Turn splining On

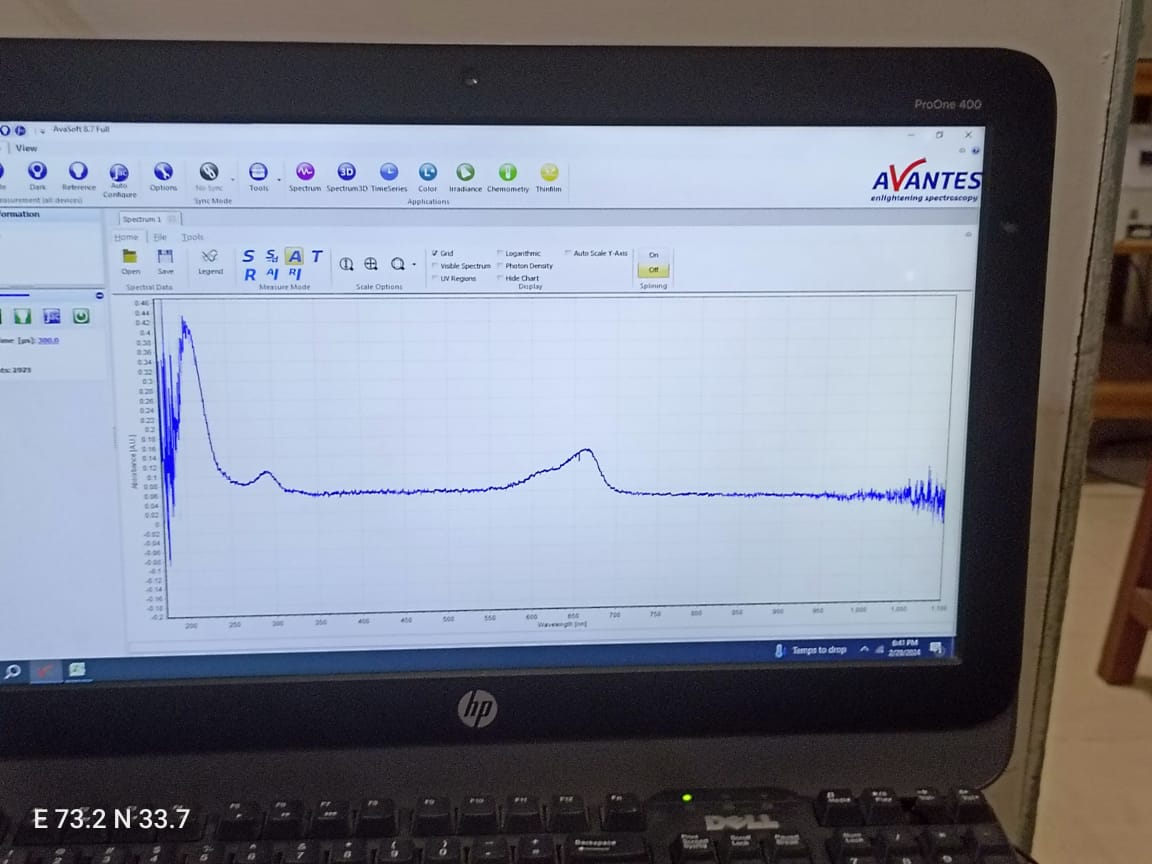point(654,255)
